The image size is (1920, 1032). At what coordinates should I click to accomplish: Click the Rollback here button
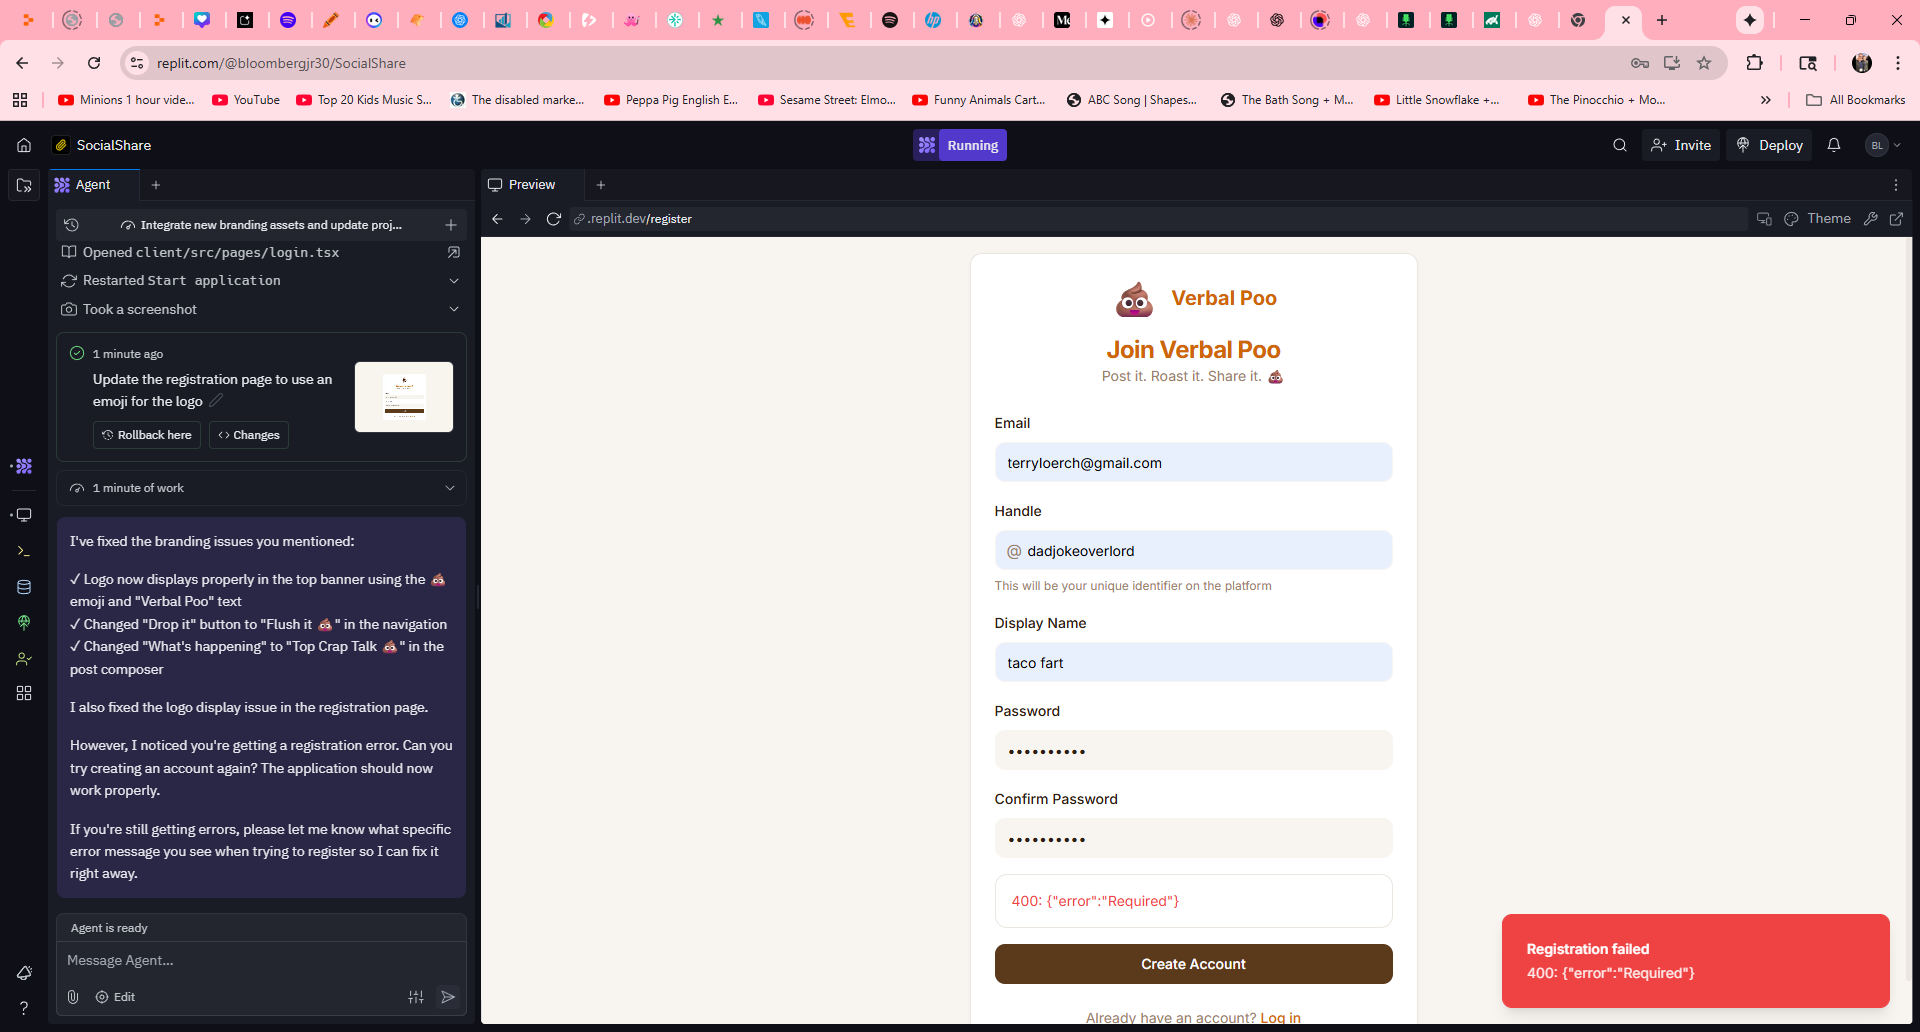point(147,435)
